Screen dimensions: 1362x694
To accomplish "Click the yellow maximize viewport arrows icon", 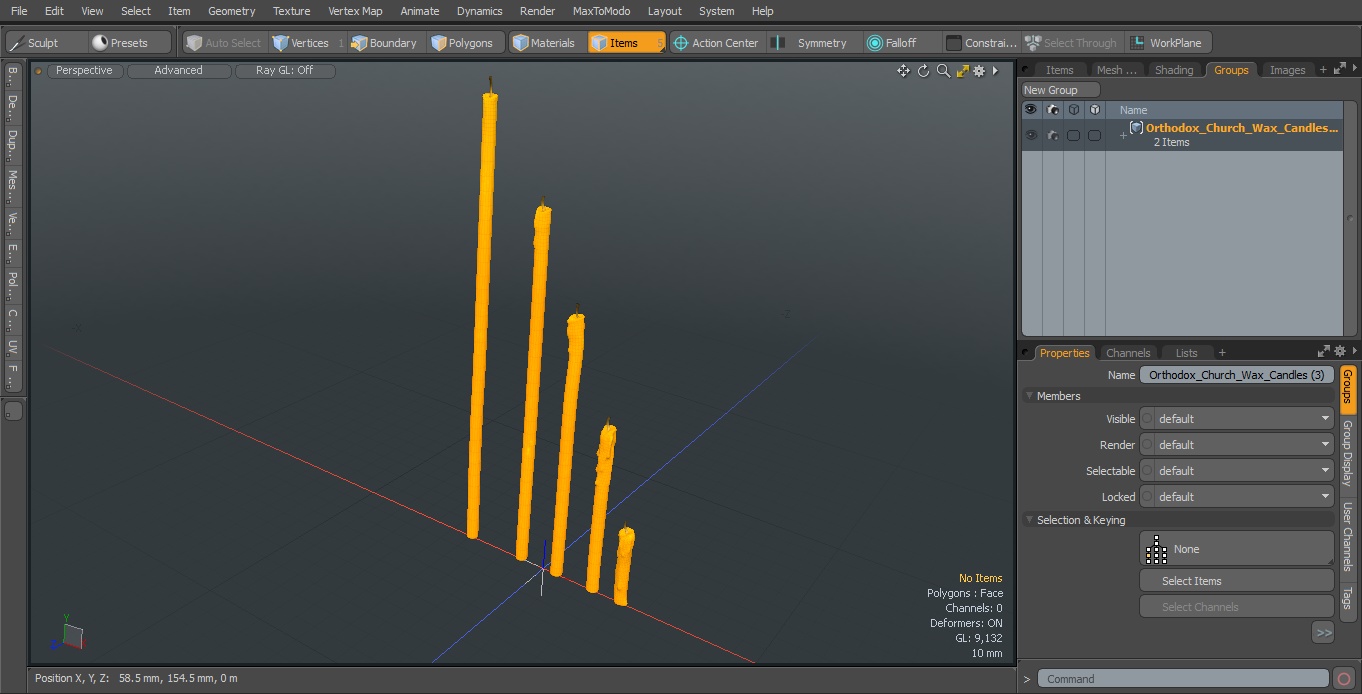I will pos(962,71).
